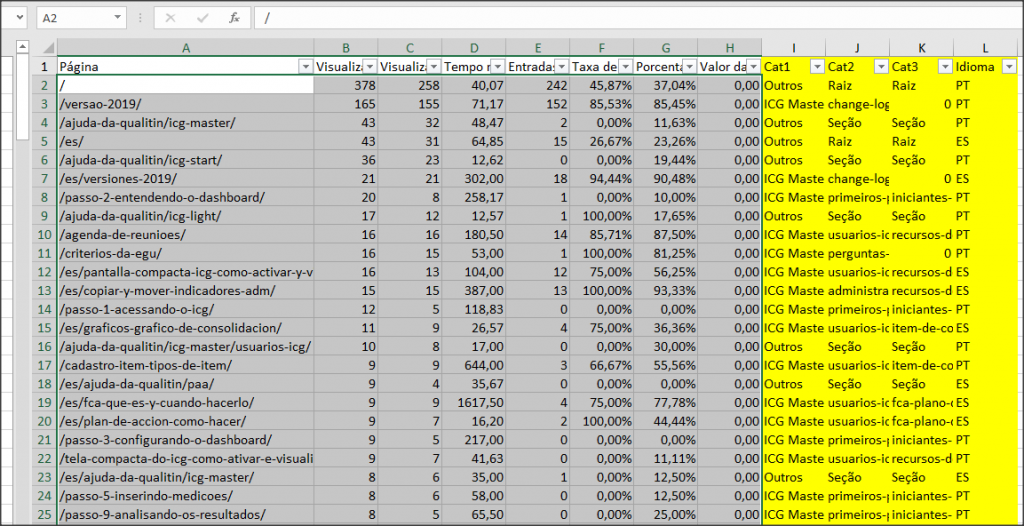The image size is (1024, 526).
Task: Select column D header
Action: [x=473, y=48]
